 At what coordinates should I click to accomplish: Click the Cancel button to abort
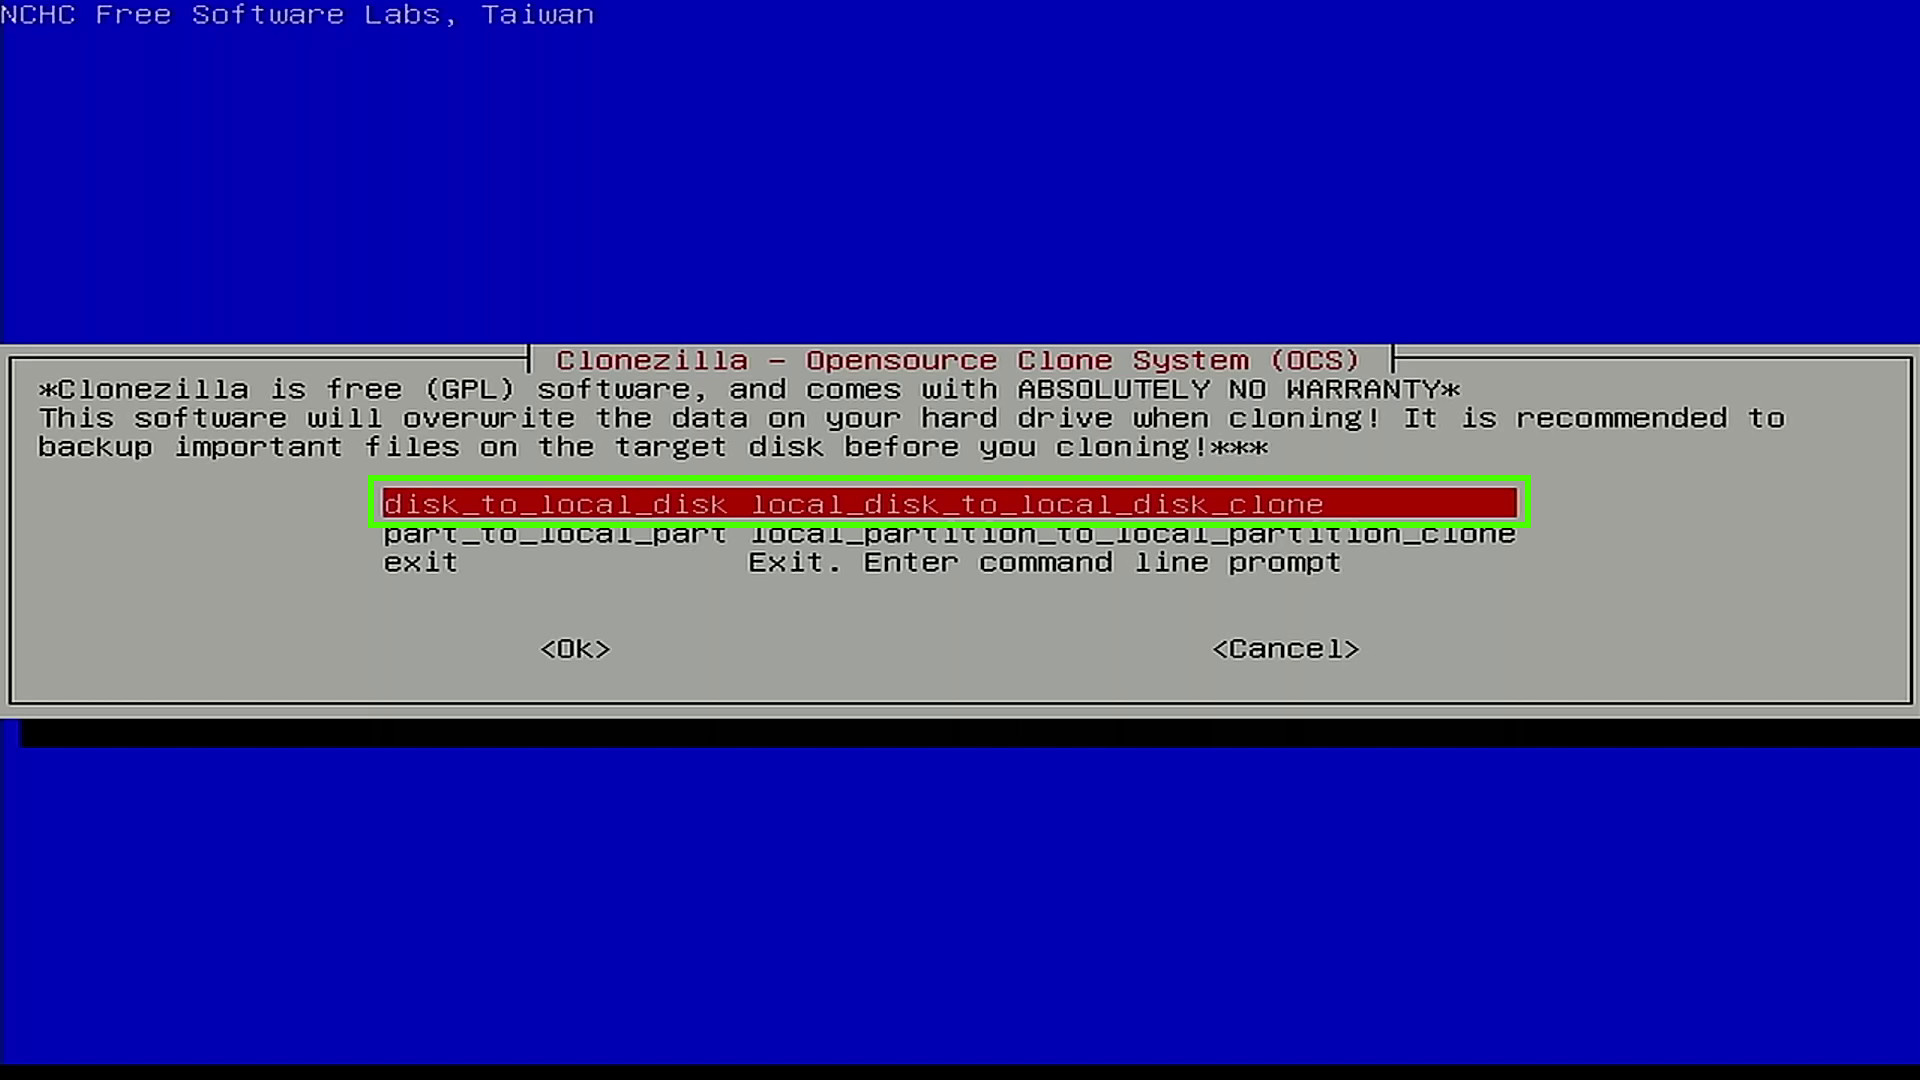pyautogui.click(x=1284, y=647)
